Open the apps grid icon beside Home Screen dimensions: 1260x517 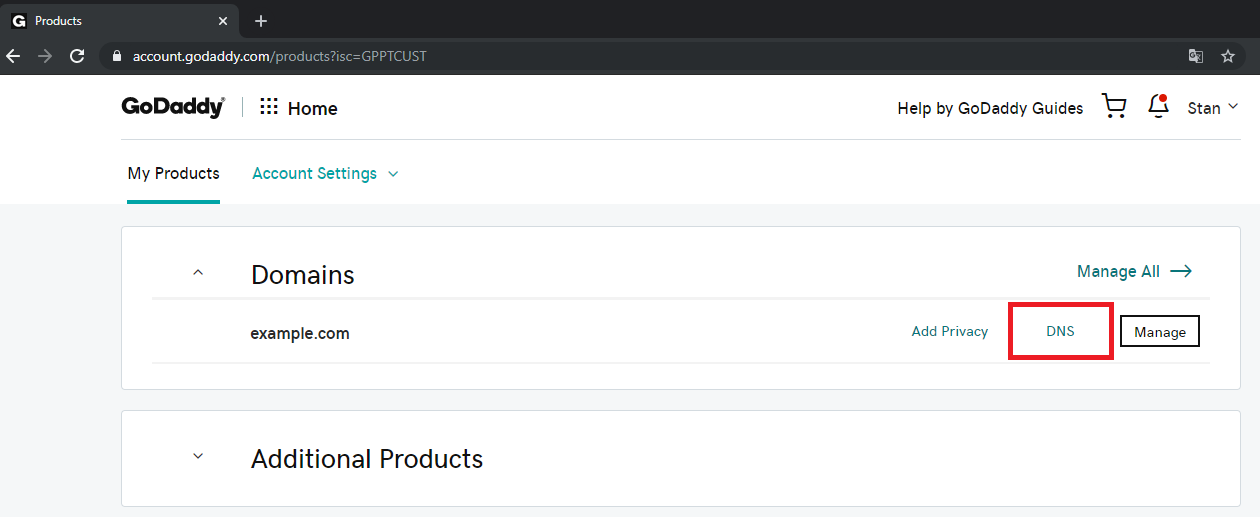[269, 107]
